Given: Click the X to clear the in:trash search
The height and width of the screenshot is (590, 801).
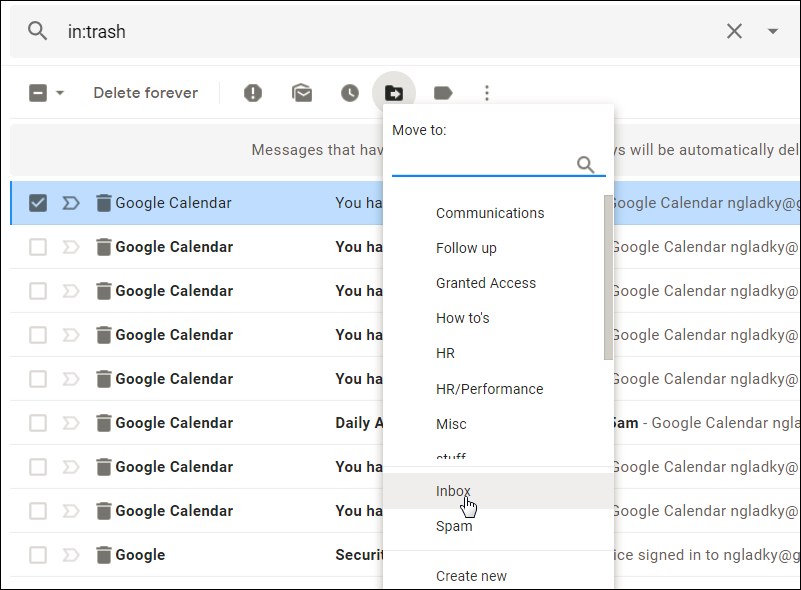Looking at the screenshot, I should 734,31.
